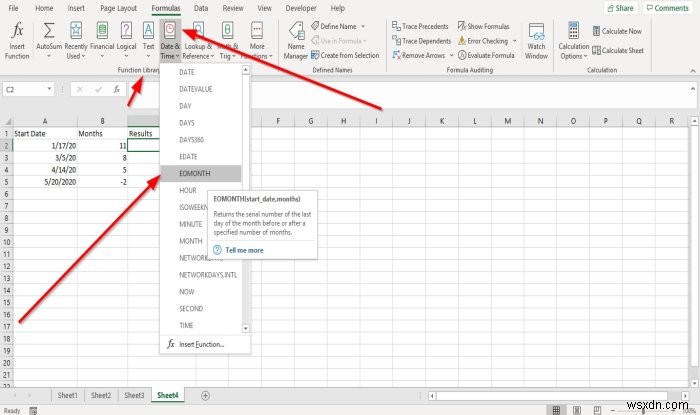Open Evaluate Formula
The image size is (700, 415).
[x=486, y=55]
